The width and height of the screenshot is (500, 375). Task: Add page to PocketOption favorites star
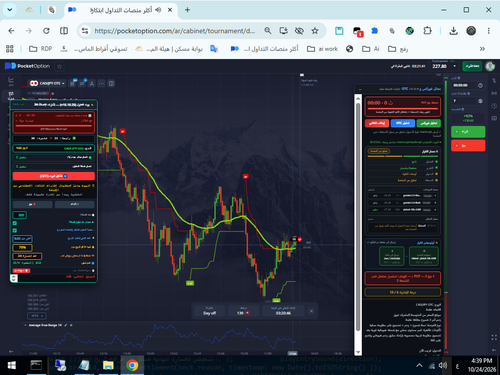click(x=60, y=66)
